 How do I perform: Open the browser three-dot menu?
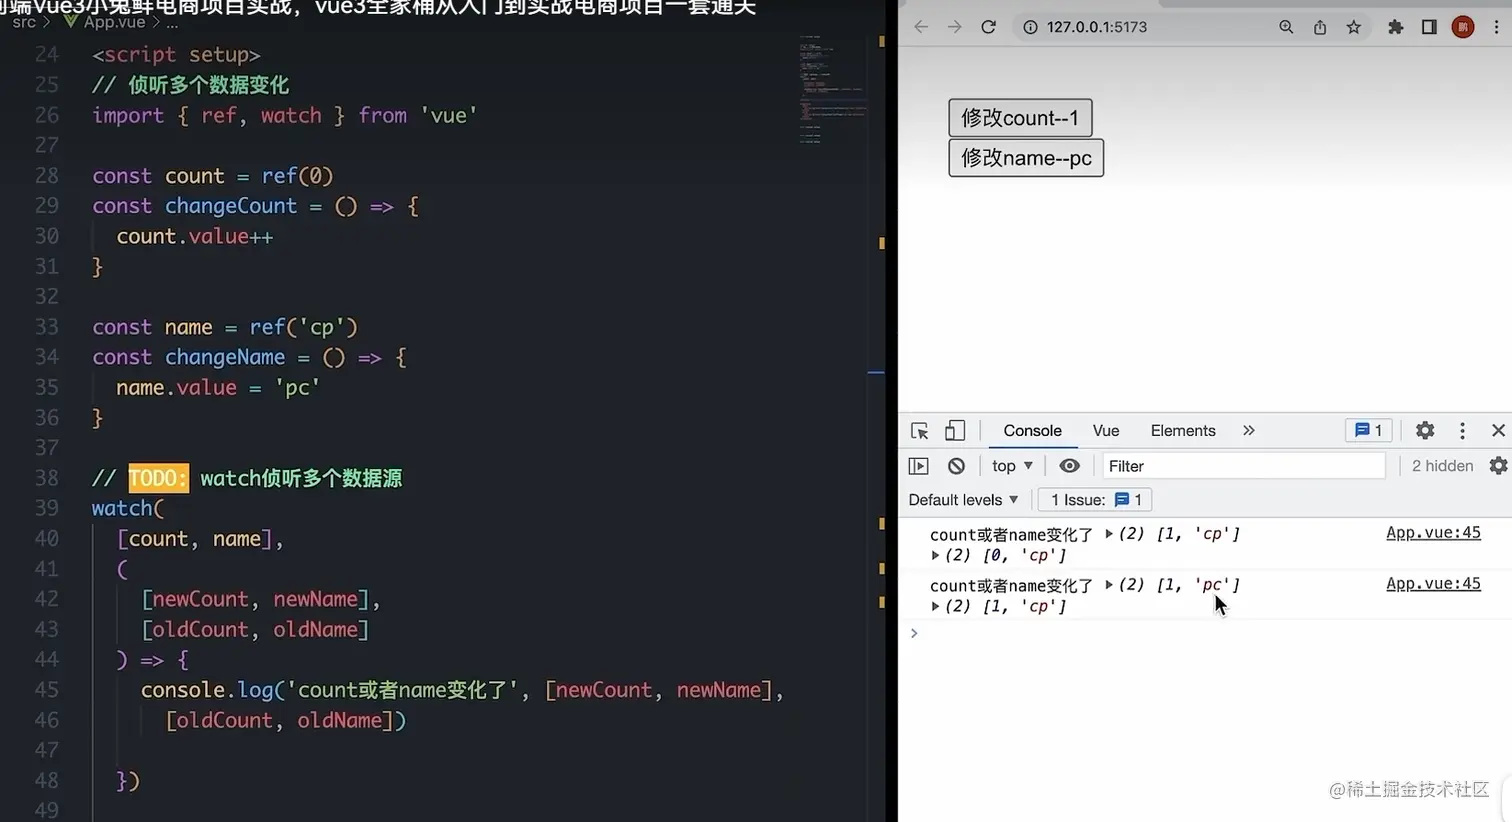click(x=1497, y=27)
